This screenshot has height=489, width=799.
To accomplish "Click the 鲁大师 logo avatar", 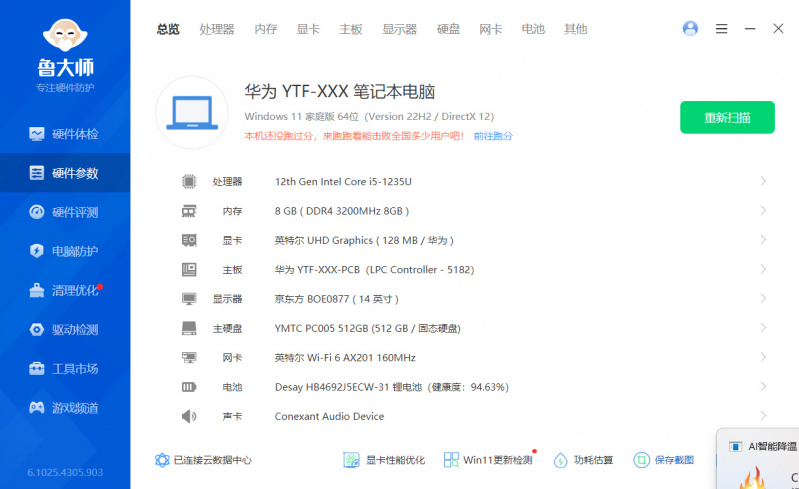I will (65, 36).
